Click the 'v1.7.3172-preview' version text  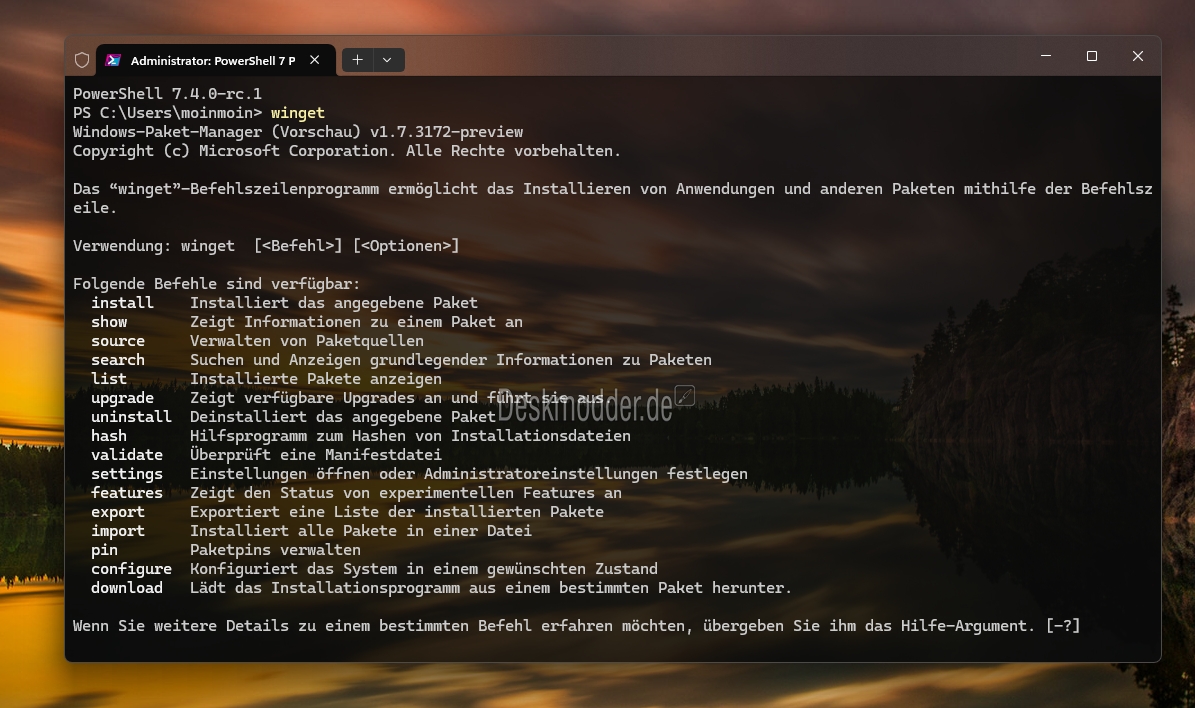coord(447,132)
